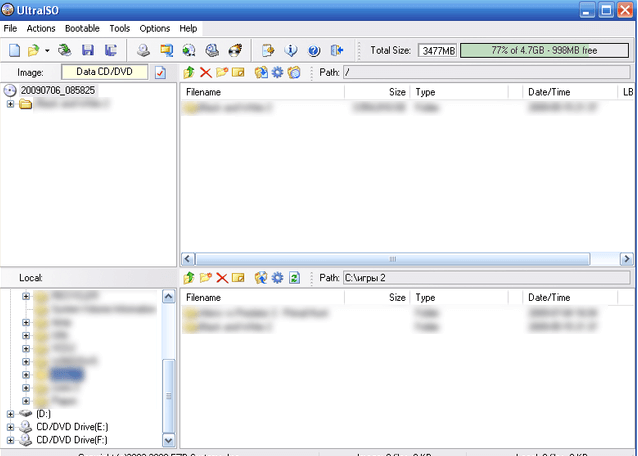Click the left arrow of image list horizontal scrollbar
This screenshot has width=638, height=456.
click(188, 259)
